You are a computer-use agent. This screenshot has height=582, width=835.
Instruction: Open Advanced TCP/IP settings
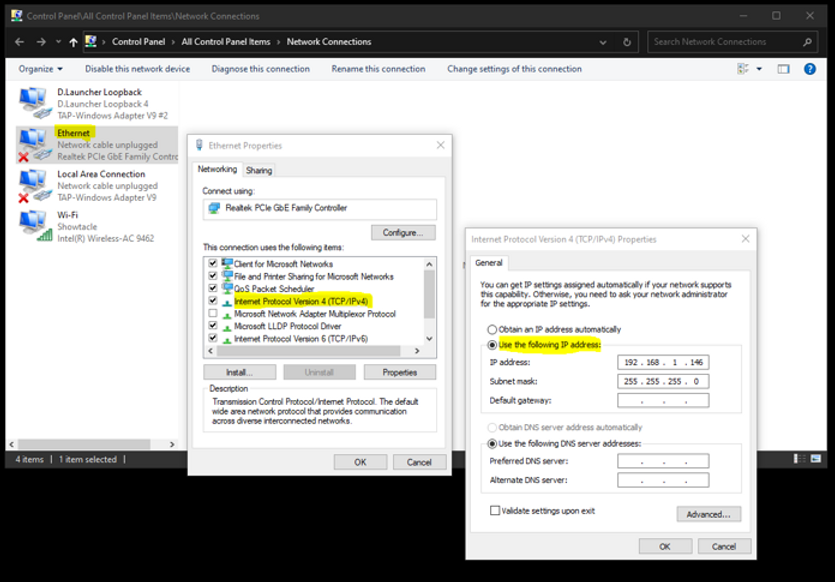tap(708, 514)
